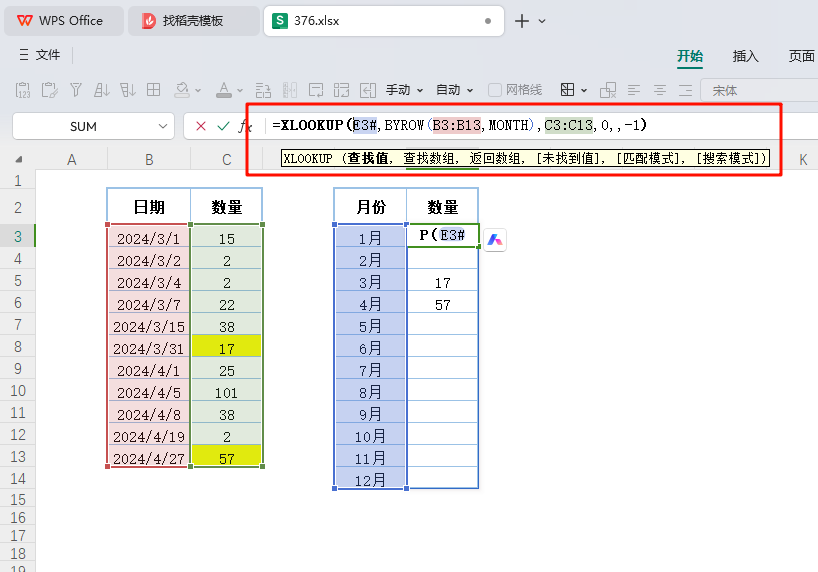Confirm formula with green checkmark
This screenshot has width=818, height=572.
click(223, 126)
